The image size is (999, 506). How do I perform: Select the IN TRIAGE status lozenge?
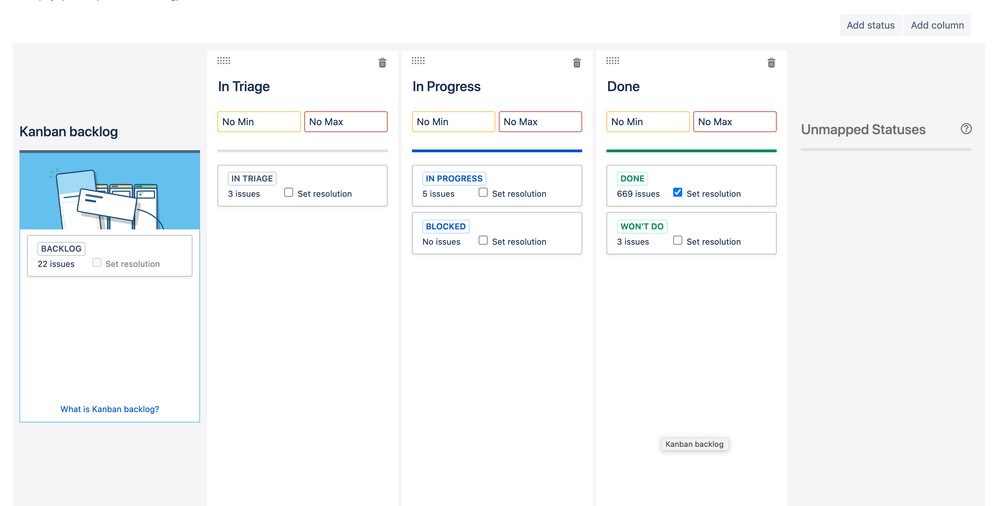252,178
